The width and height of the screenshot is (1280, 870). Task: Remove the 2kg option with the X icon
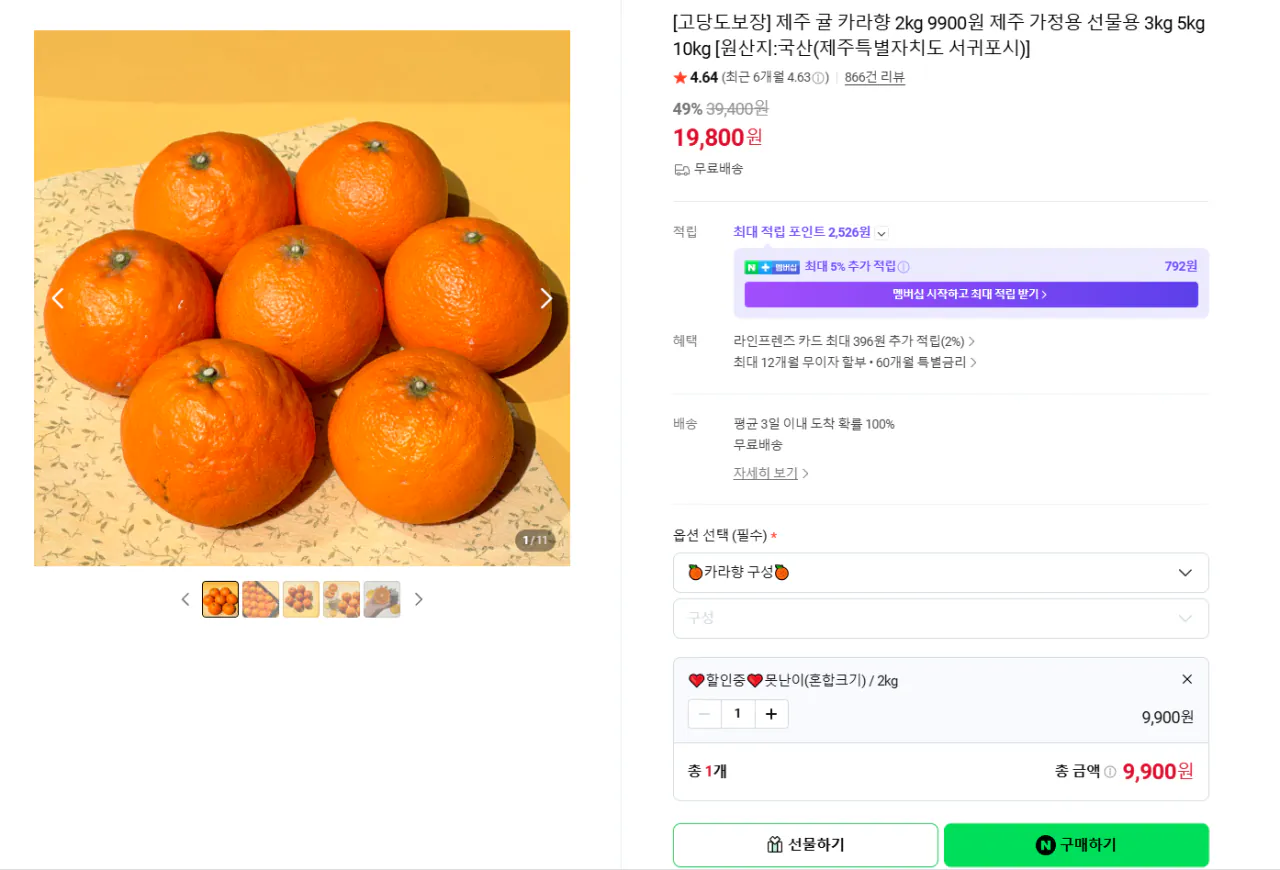tap(1187, 679)
